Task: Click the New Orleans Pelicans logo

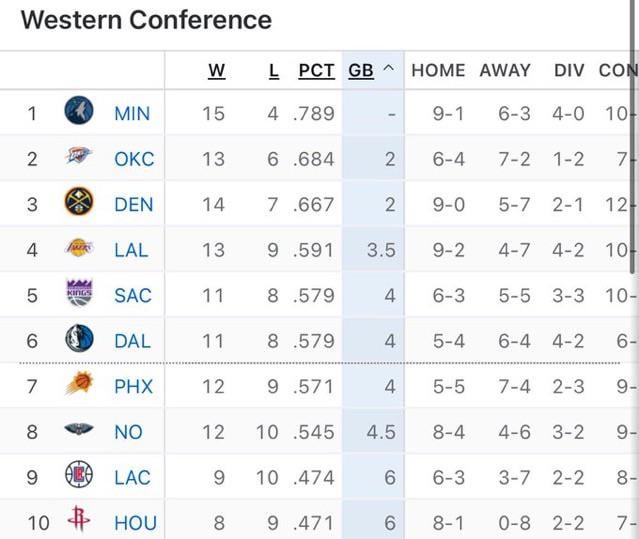Action: 79,431
